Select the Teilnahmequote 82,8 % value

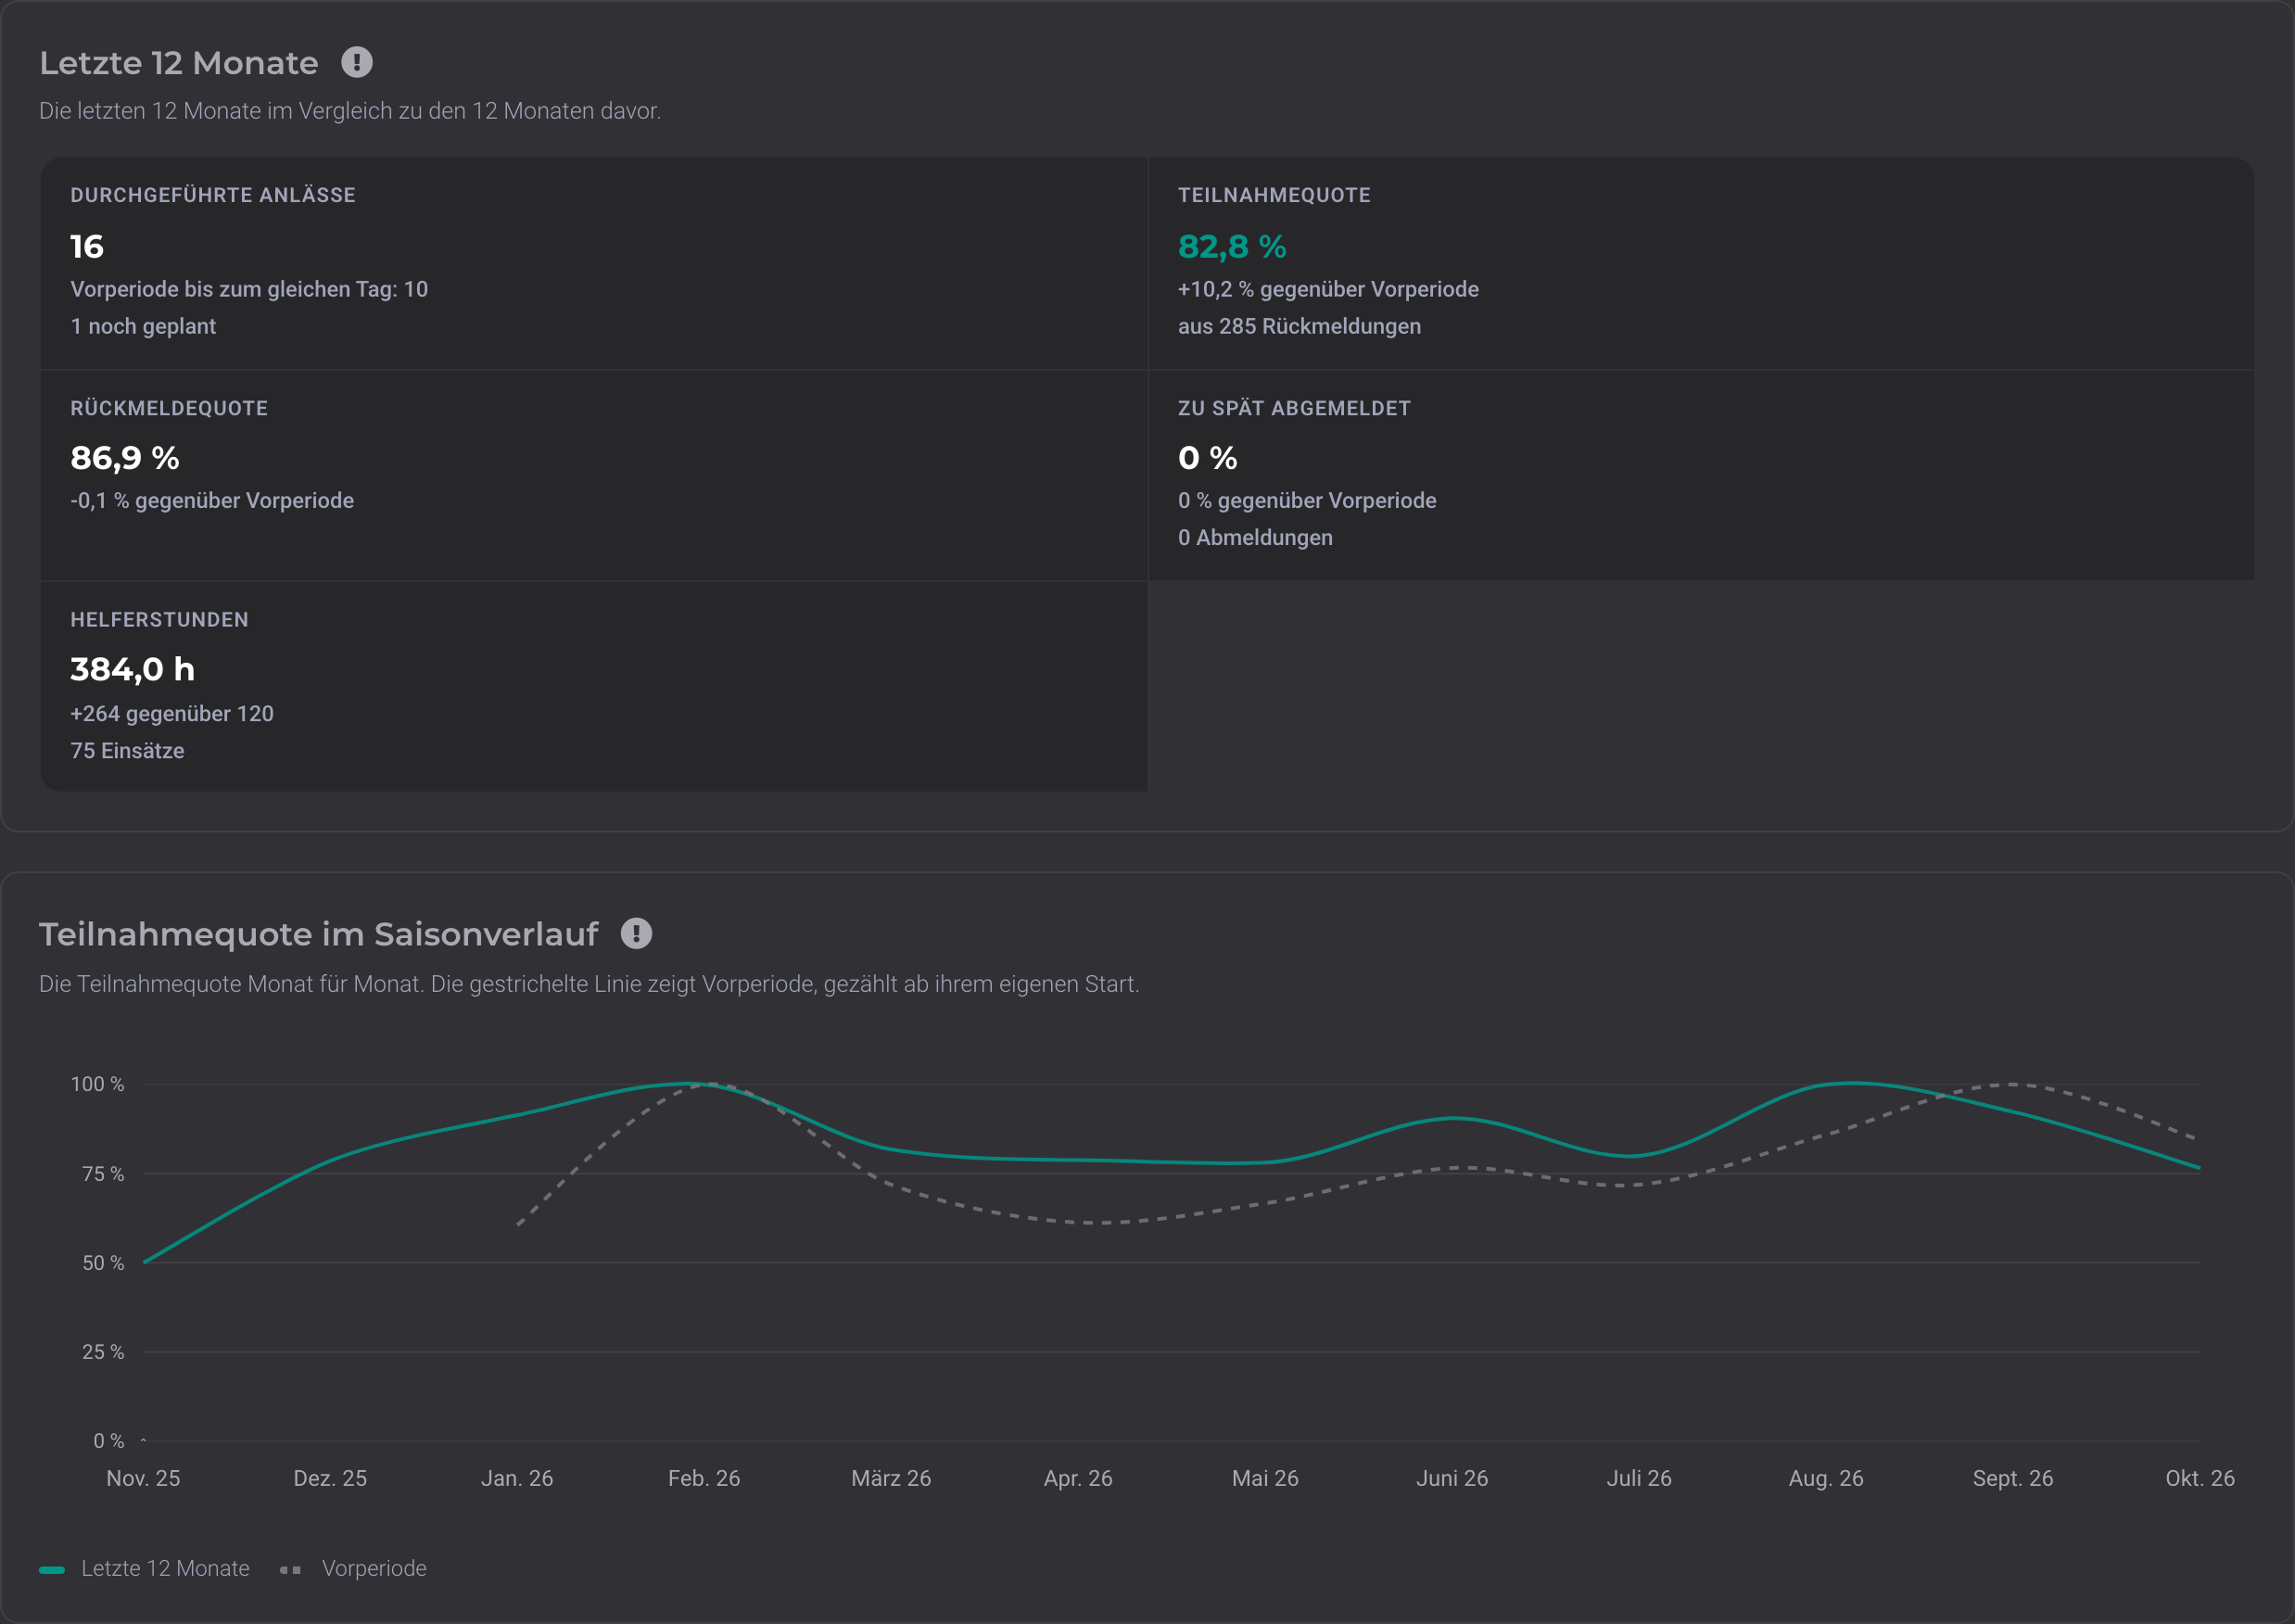pyautogui.click(x=1232, y=246)
